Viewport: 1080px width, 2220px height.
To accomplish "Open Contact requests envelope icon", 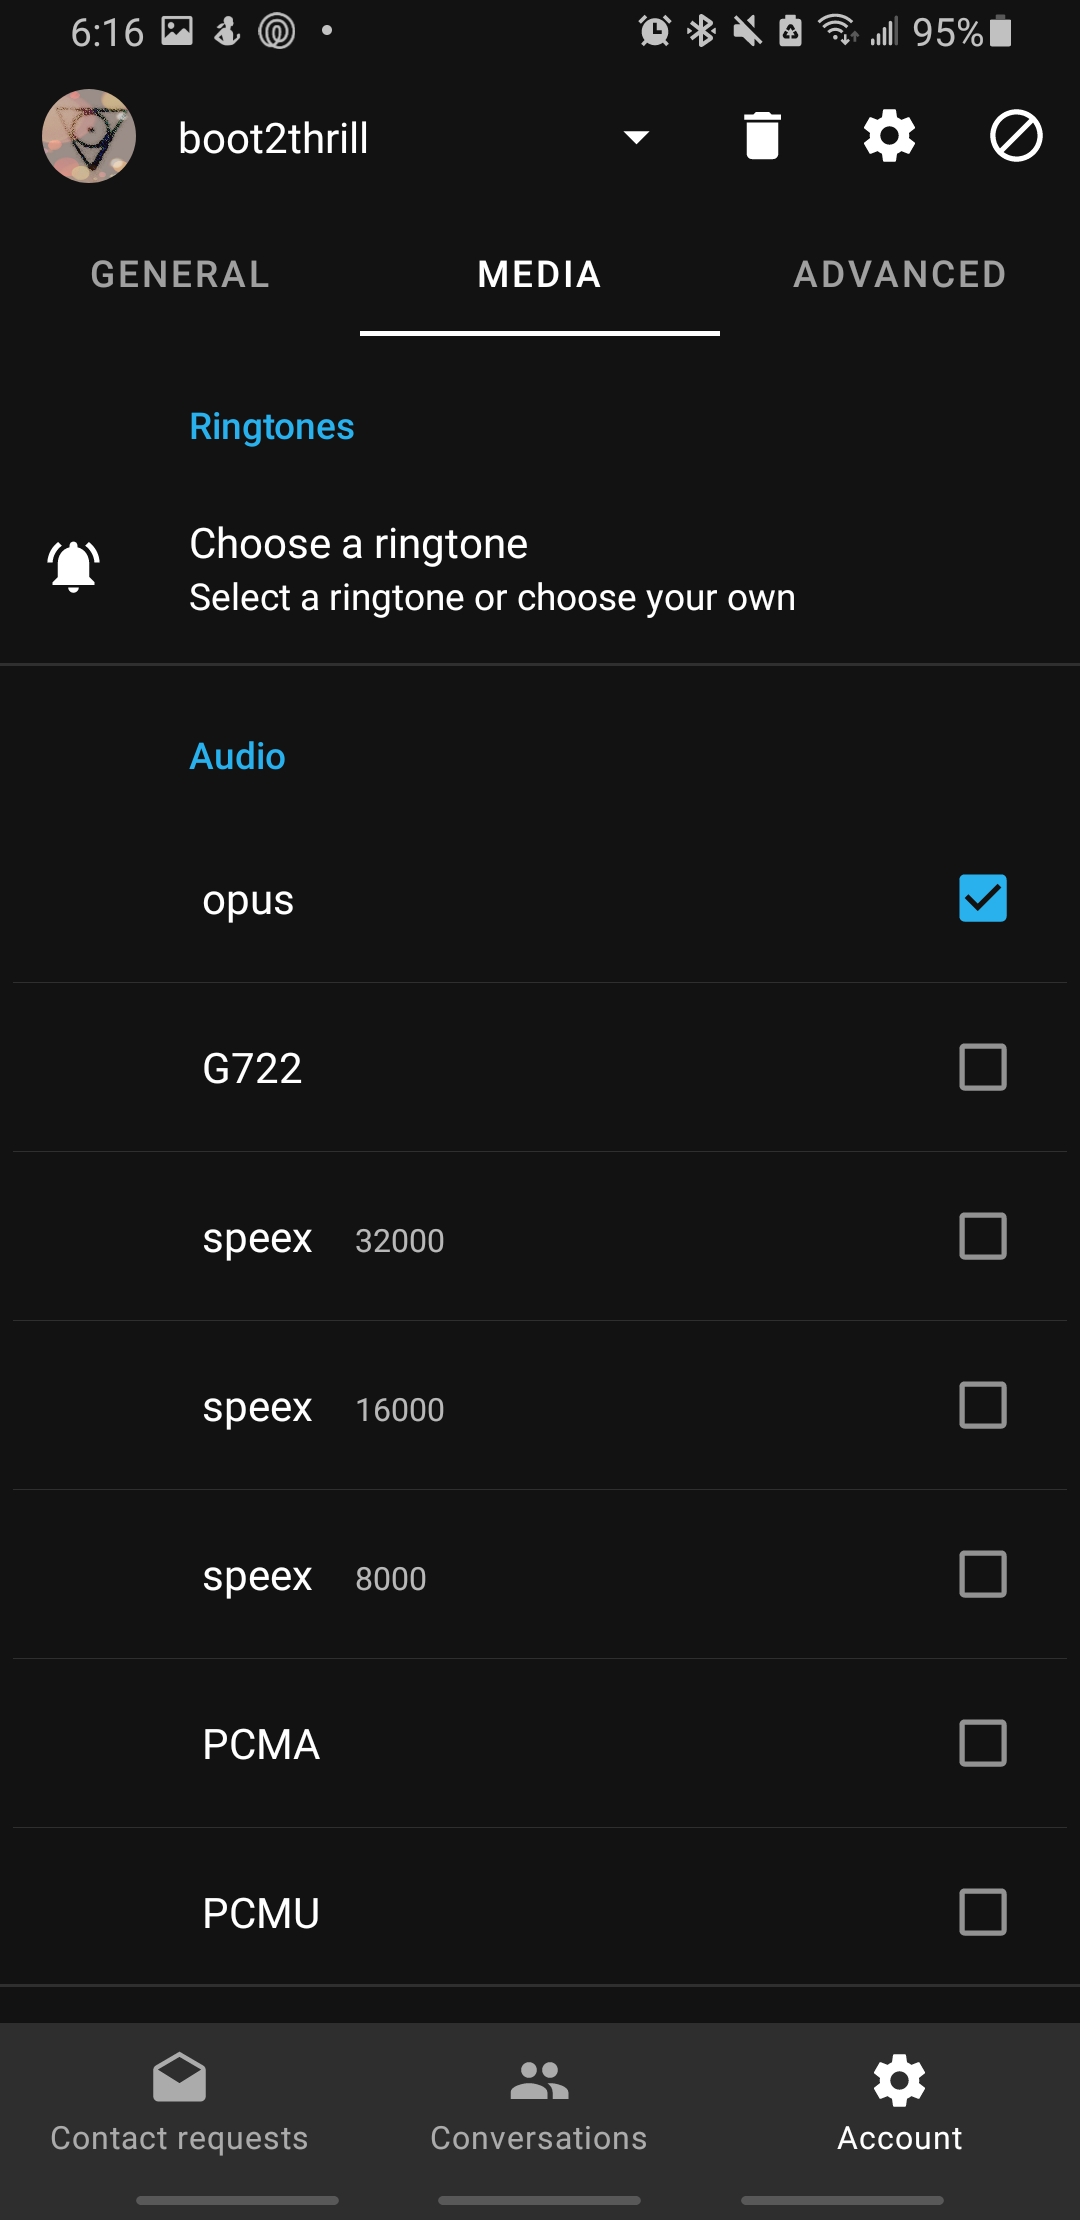I will pyautogui.click(x=180, y=2079).
